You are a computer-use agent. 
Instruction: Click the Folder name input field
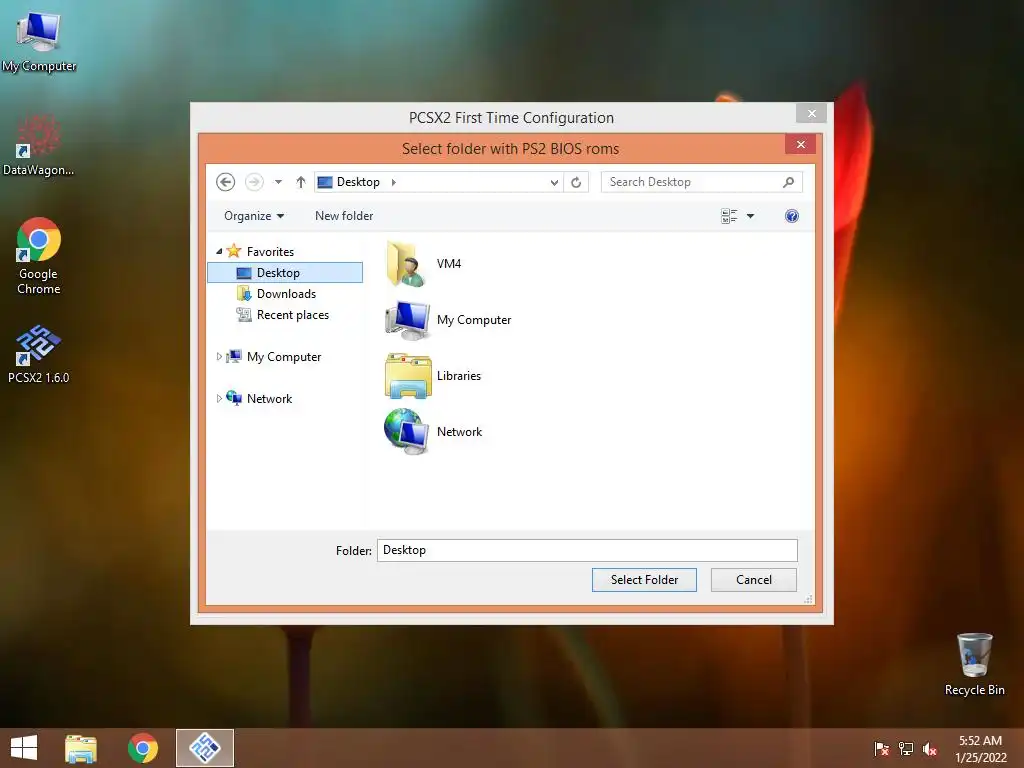tap(587, 550)
